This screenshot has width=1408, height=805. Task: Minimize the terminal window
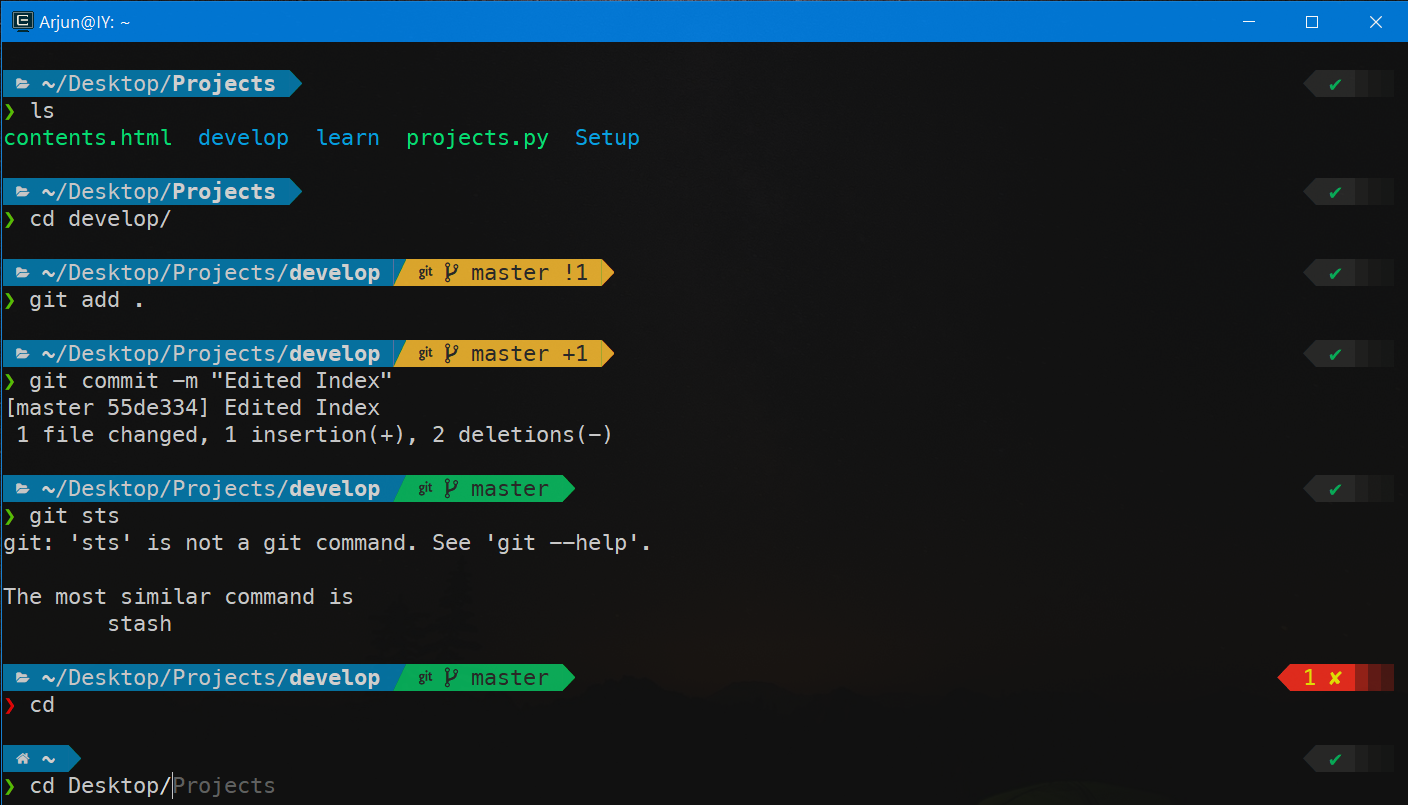(1248, 21)
